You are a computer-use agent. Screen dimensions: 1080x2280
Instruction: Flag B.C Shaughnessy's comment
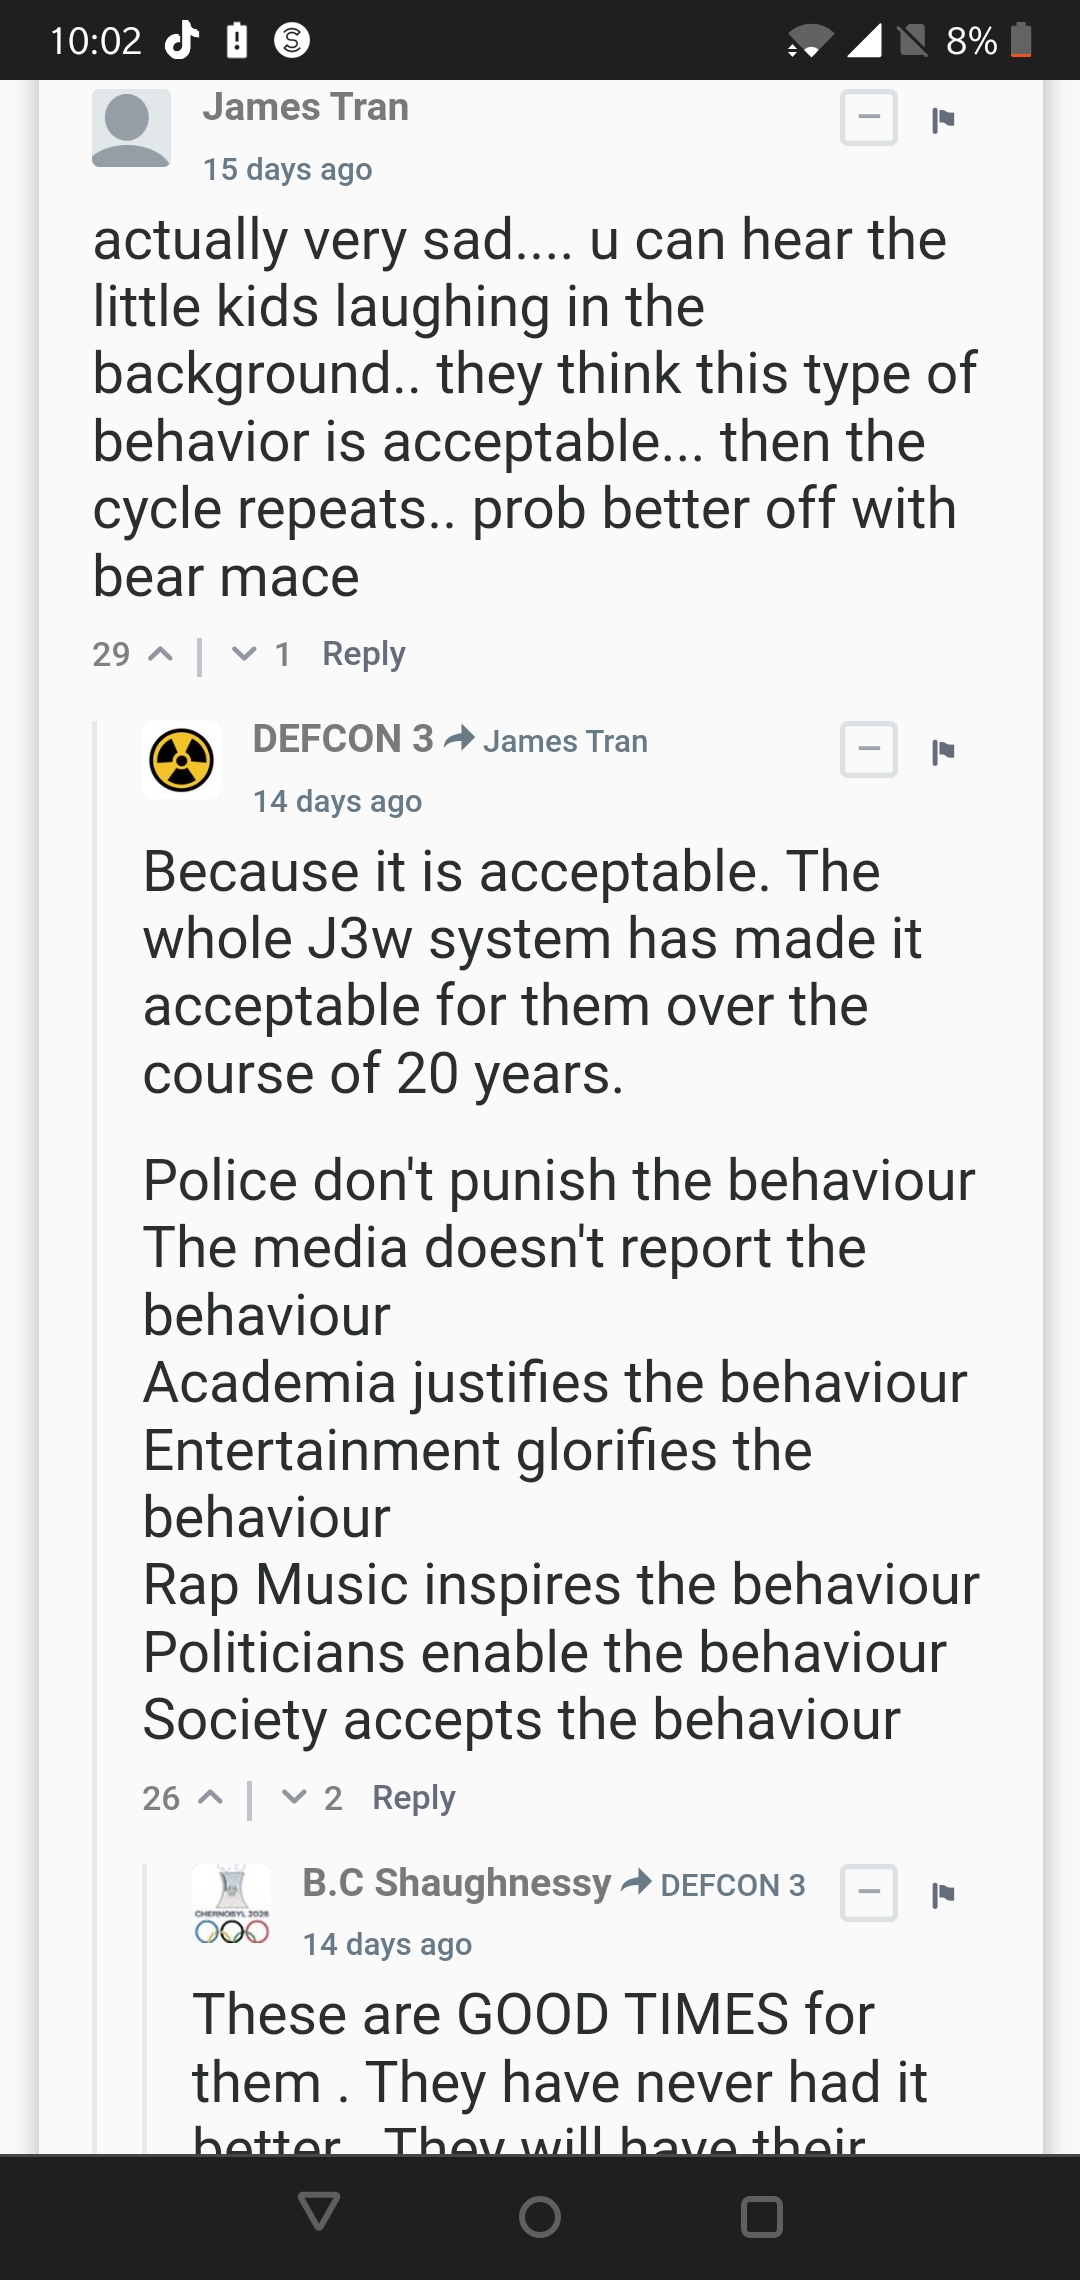(943, 1895)
